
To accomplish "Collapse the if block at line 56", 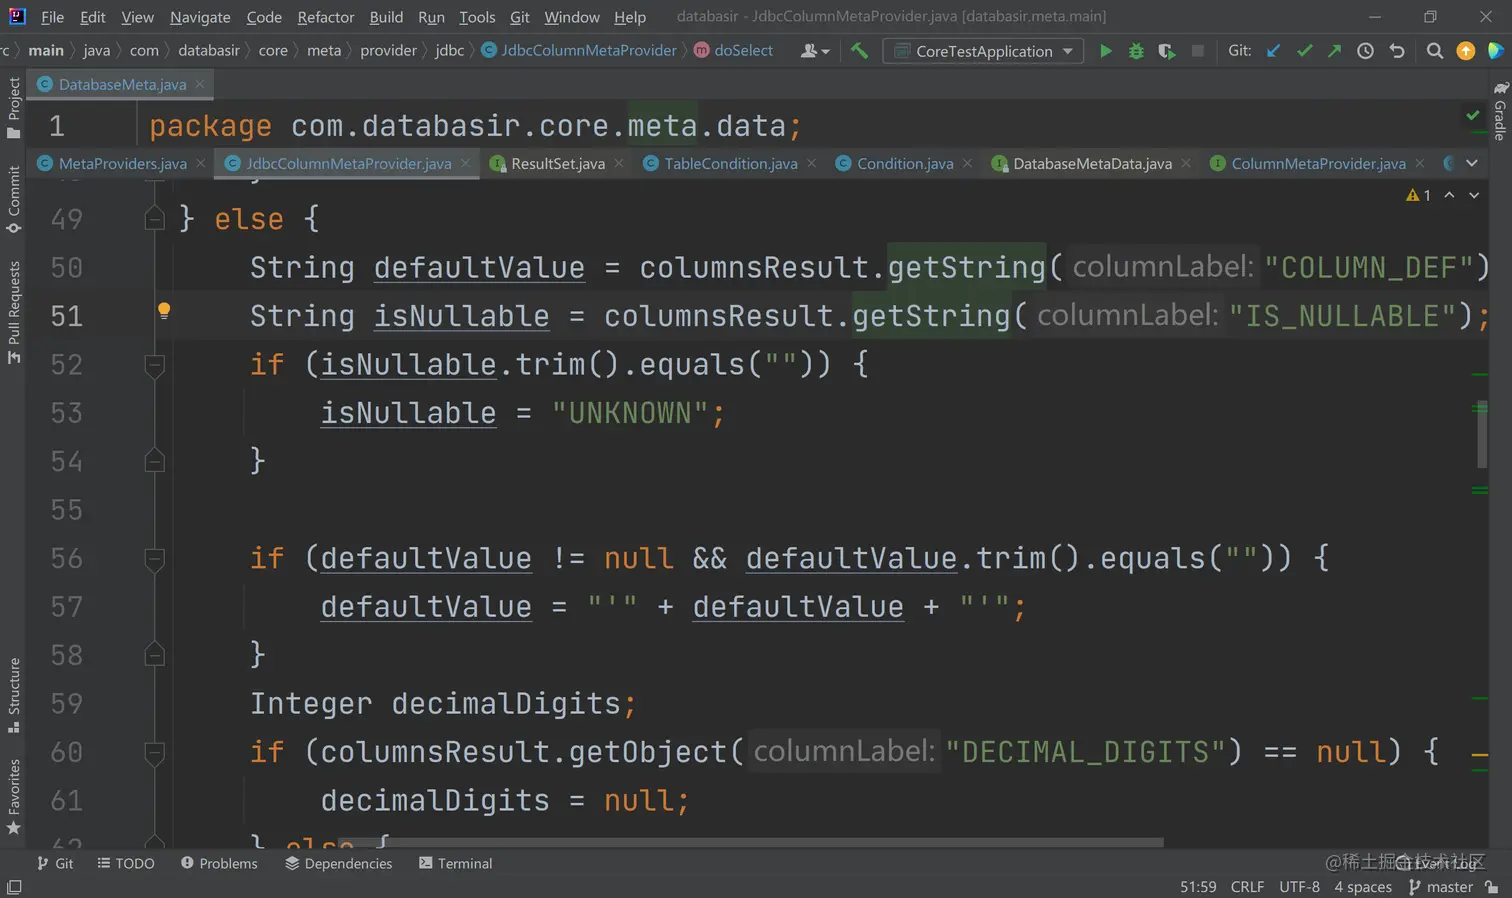I will coord(154,558).
